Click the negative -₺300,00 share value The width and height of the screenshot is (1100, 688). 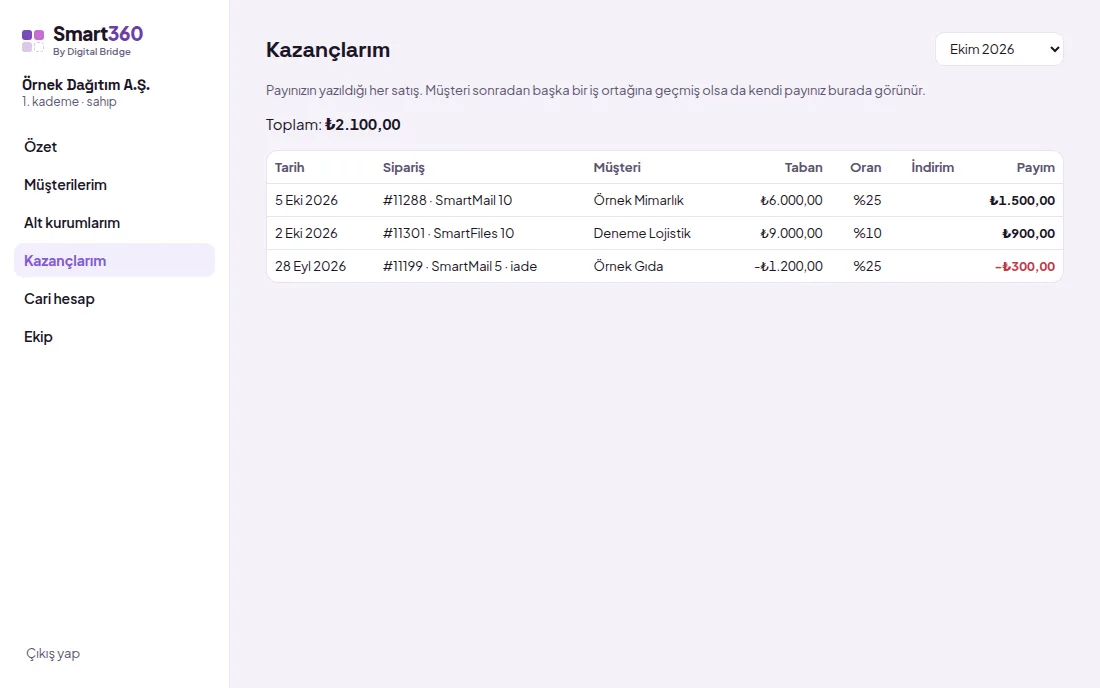(1025, 266)
